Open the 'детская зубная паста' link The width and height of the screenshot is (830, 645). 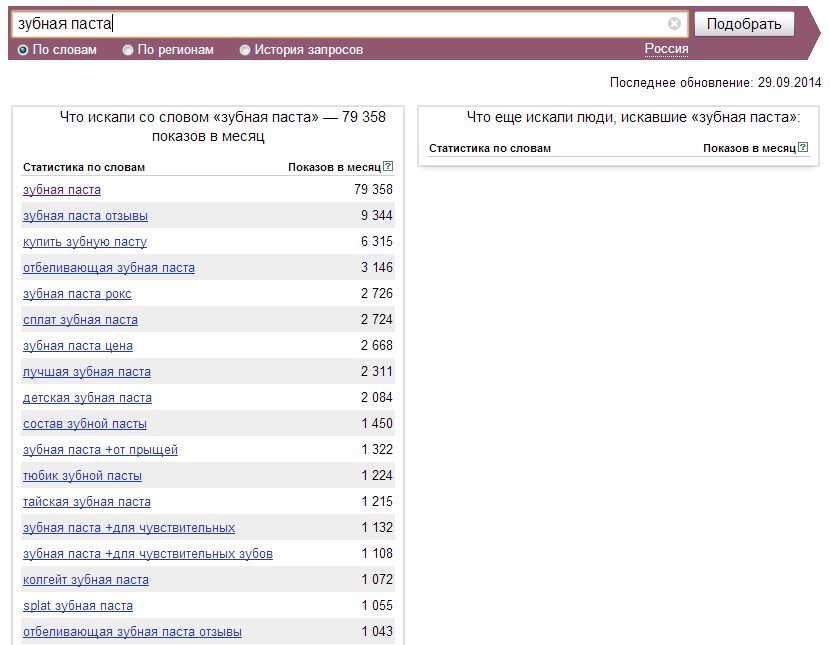coord(87,397)
